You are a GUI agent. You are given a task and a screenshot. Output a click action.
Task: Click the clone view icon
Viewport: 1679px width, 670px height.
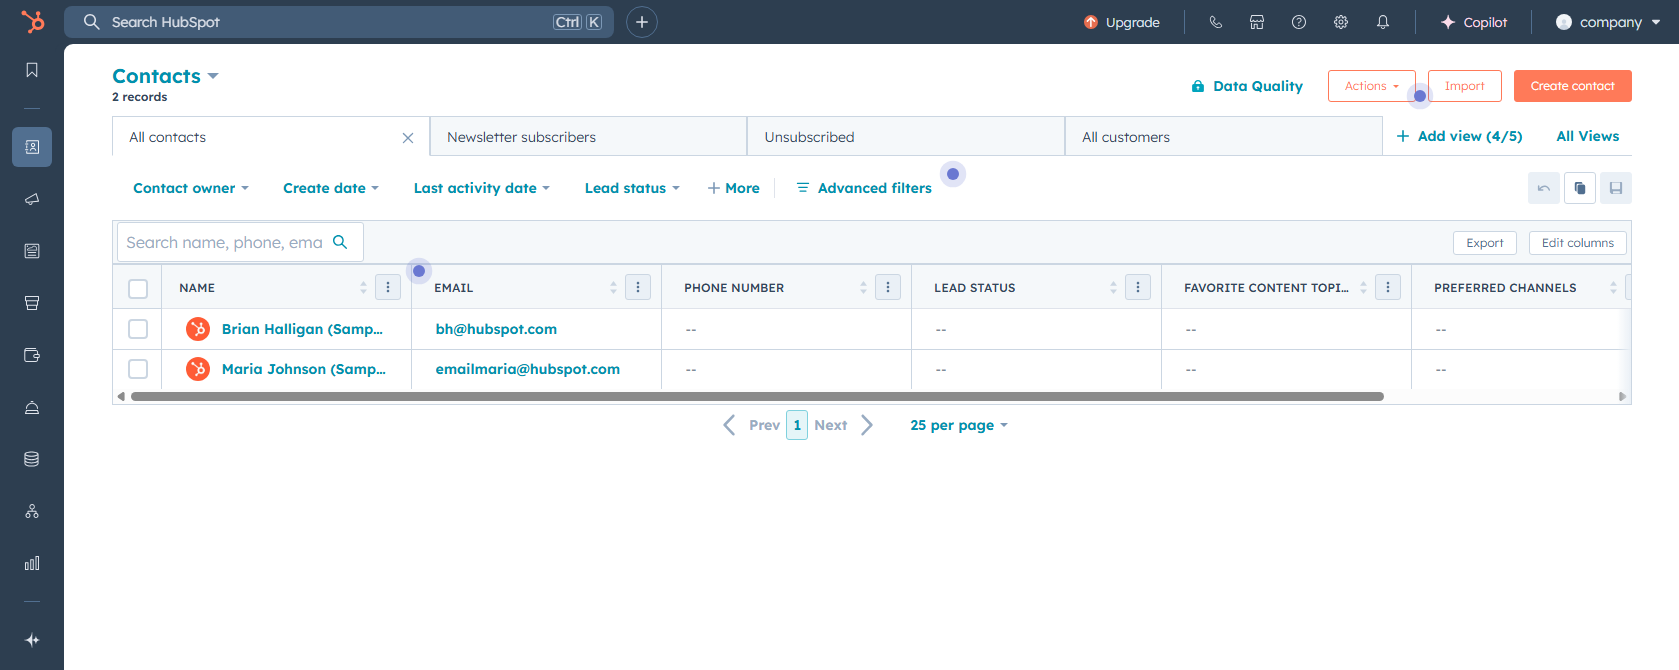(x=1580, y=188)
